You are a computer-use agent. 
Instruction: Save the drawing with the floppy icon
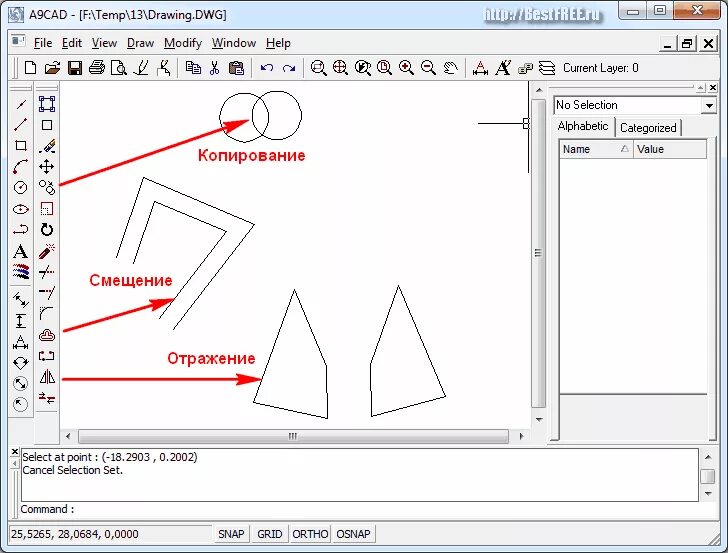click(x=74, y=68)
